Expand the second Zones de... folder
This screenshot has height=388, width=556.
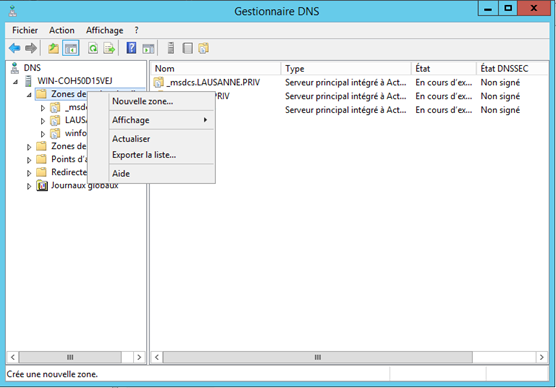(x=29, y=147)
